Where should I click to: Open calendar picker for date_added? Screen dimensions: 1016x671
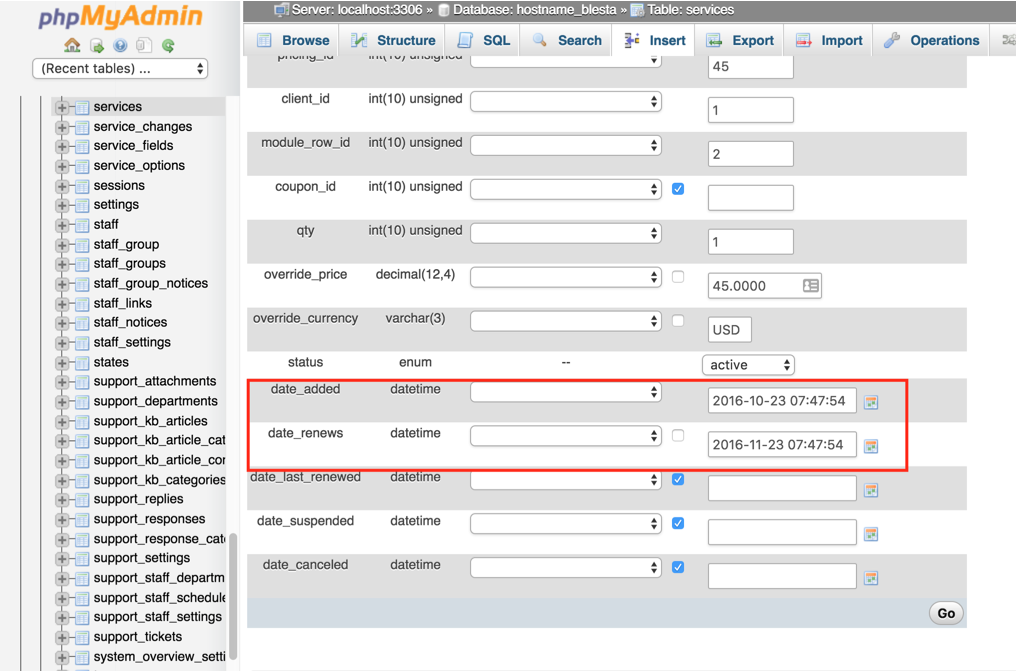tap(871, 402)
